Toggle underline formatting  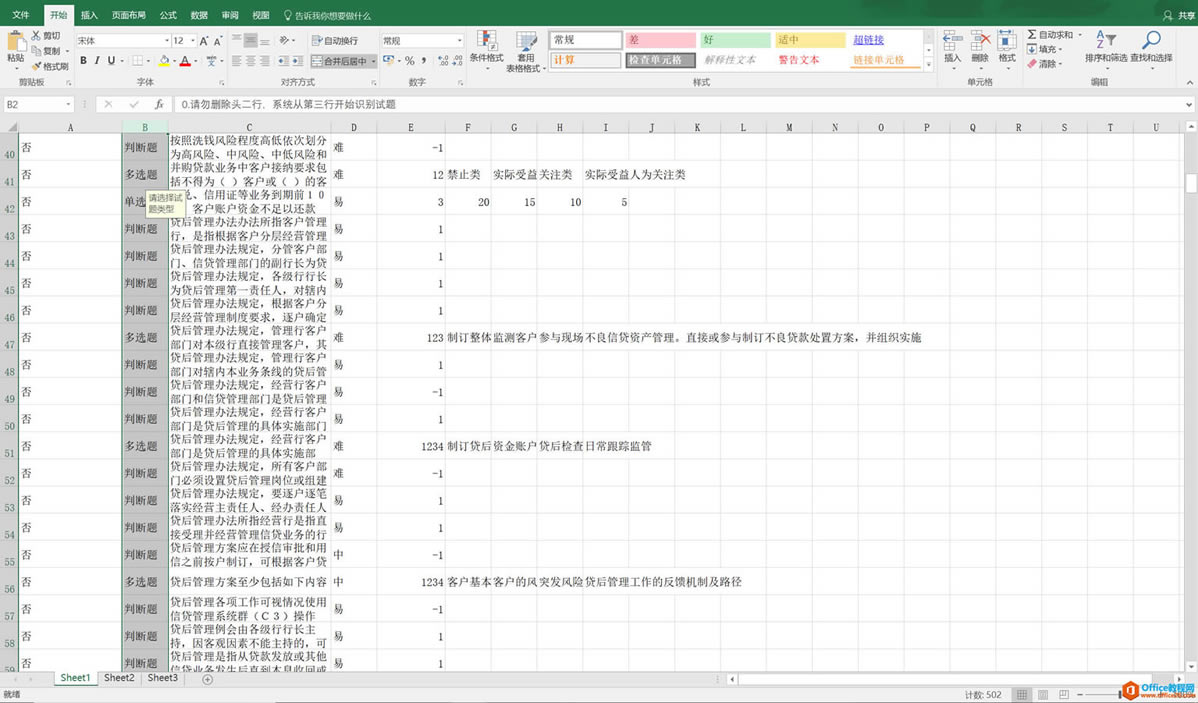tap(111, 60)
